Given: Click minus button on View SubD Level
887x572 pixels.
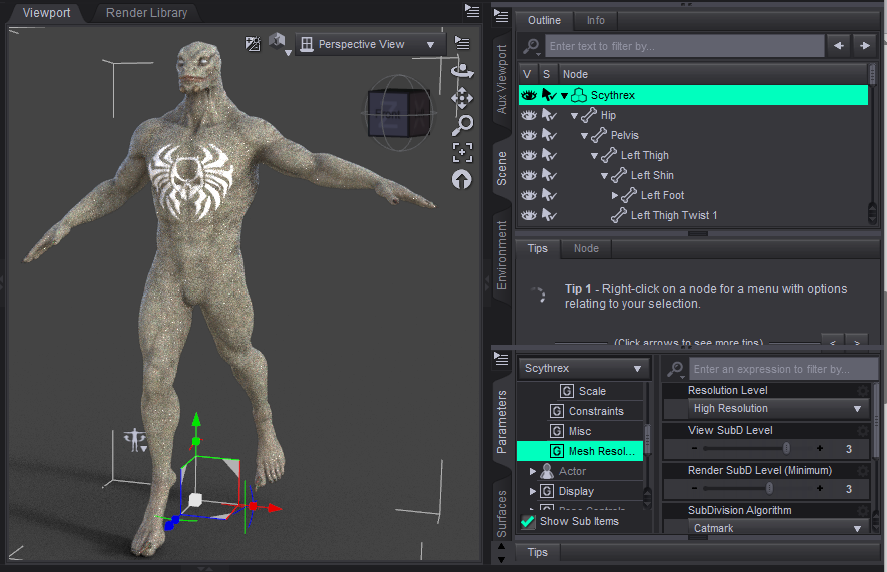Looking at the screenshot, I should tap(694, 448).
